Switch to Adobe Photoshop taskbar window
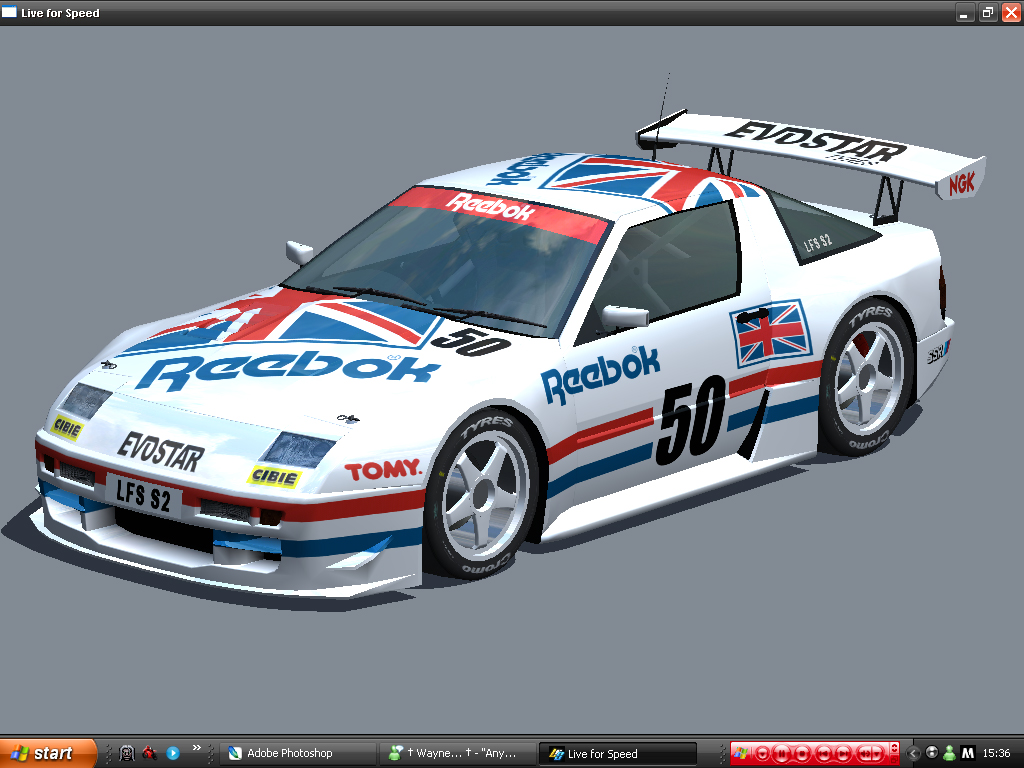 pos(298,753)
